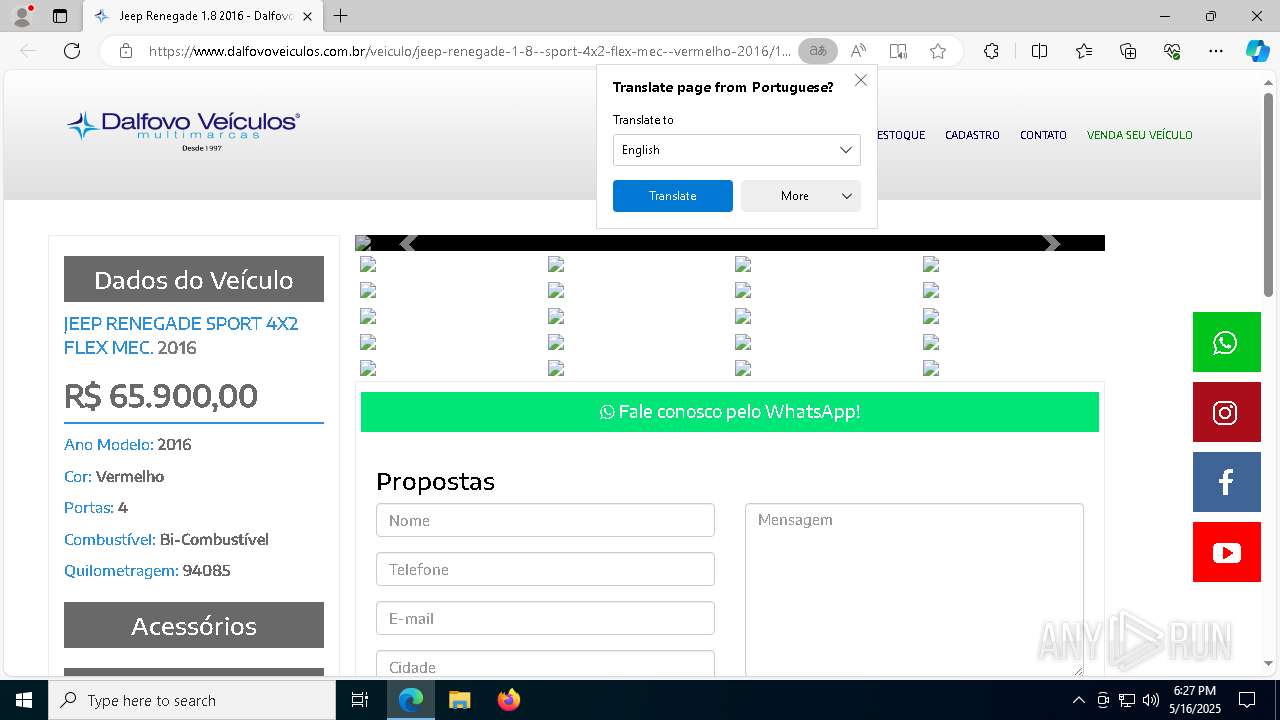The image size is (1280, 720).
Task: Add this page to favorites
Action: coord(938,51)
